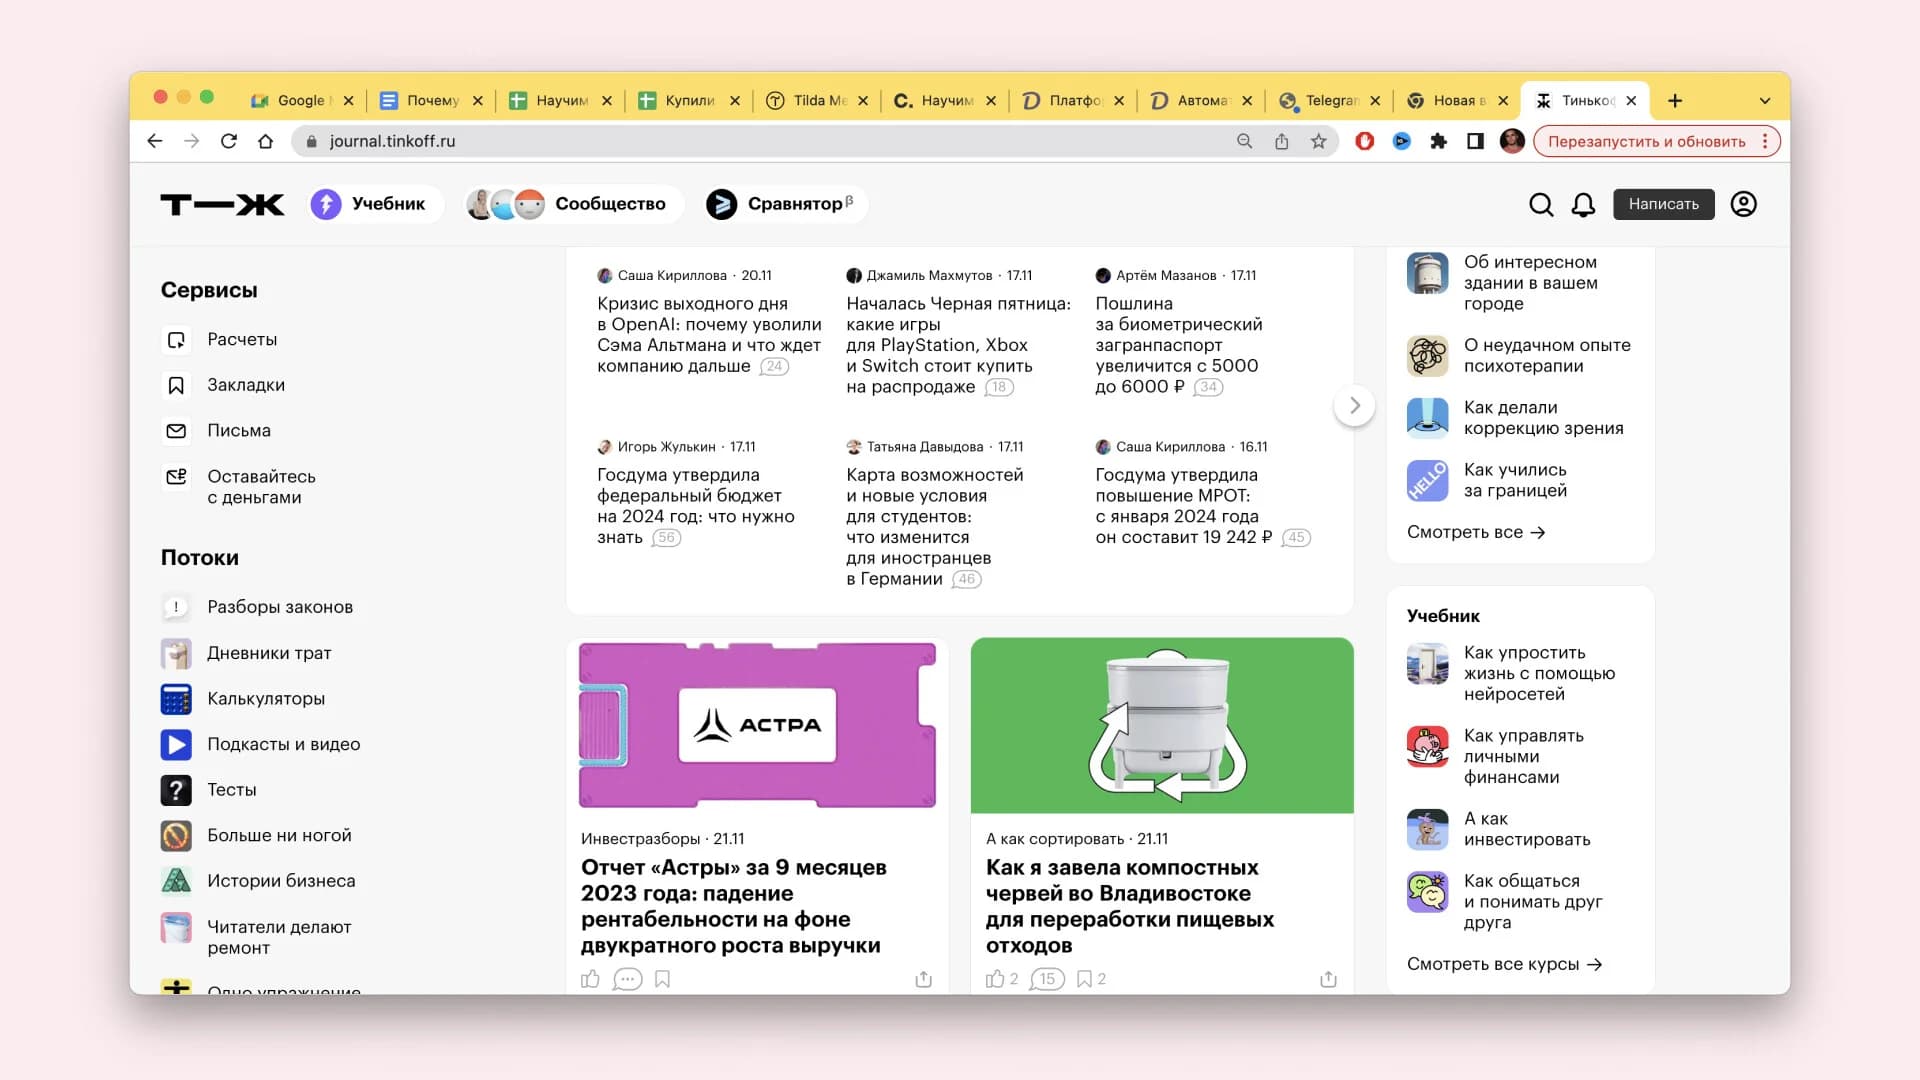Click the notifications bell icon
This screenshot has width=1920, height=1080.
pos(1583,205)
